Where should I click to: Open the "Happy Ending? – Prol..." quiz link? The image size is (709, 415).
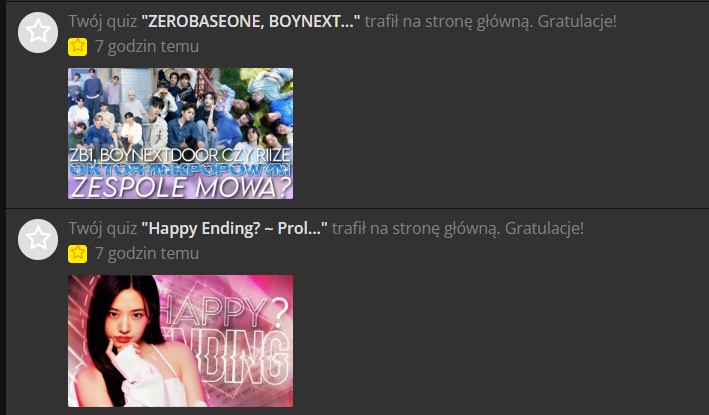234,228
